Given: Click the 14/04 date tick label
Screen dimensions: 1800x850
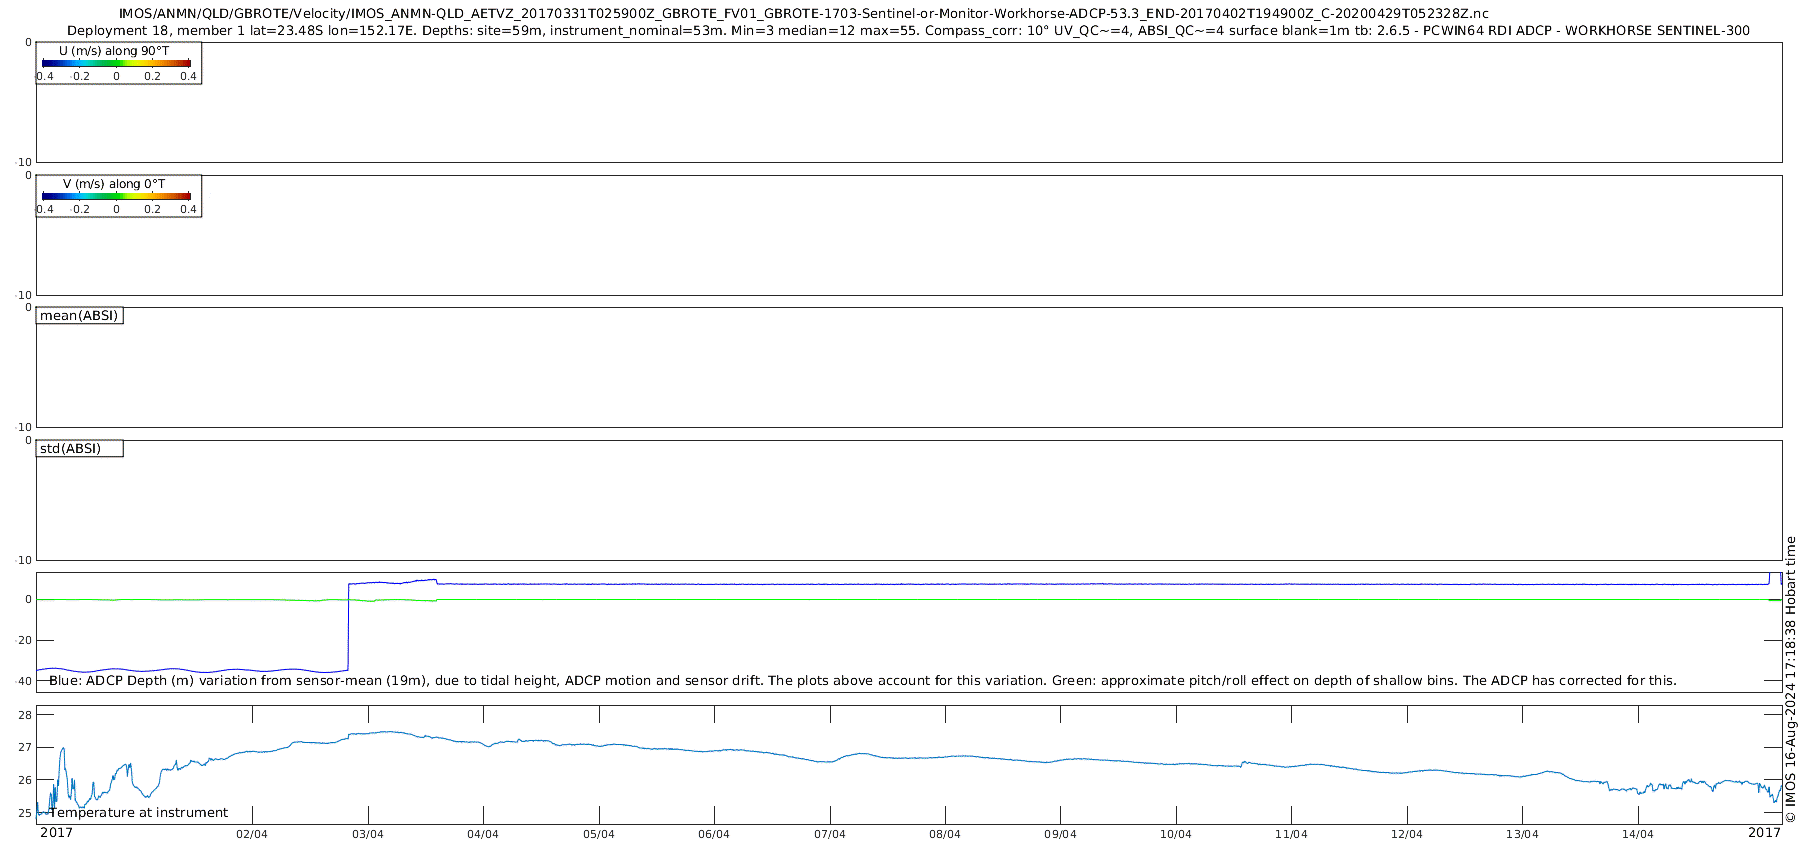Looking at the screenshot, I should pyautogui.click(x=1638, y=834).
